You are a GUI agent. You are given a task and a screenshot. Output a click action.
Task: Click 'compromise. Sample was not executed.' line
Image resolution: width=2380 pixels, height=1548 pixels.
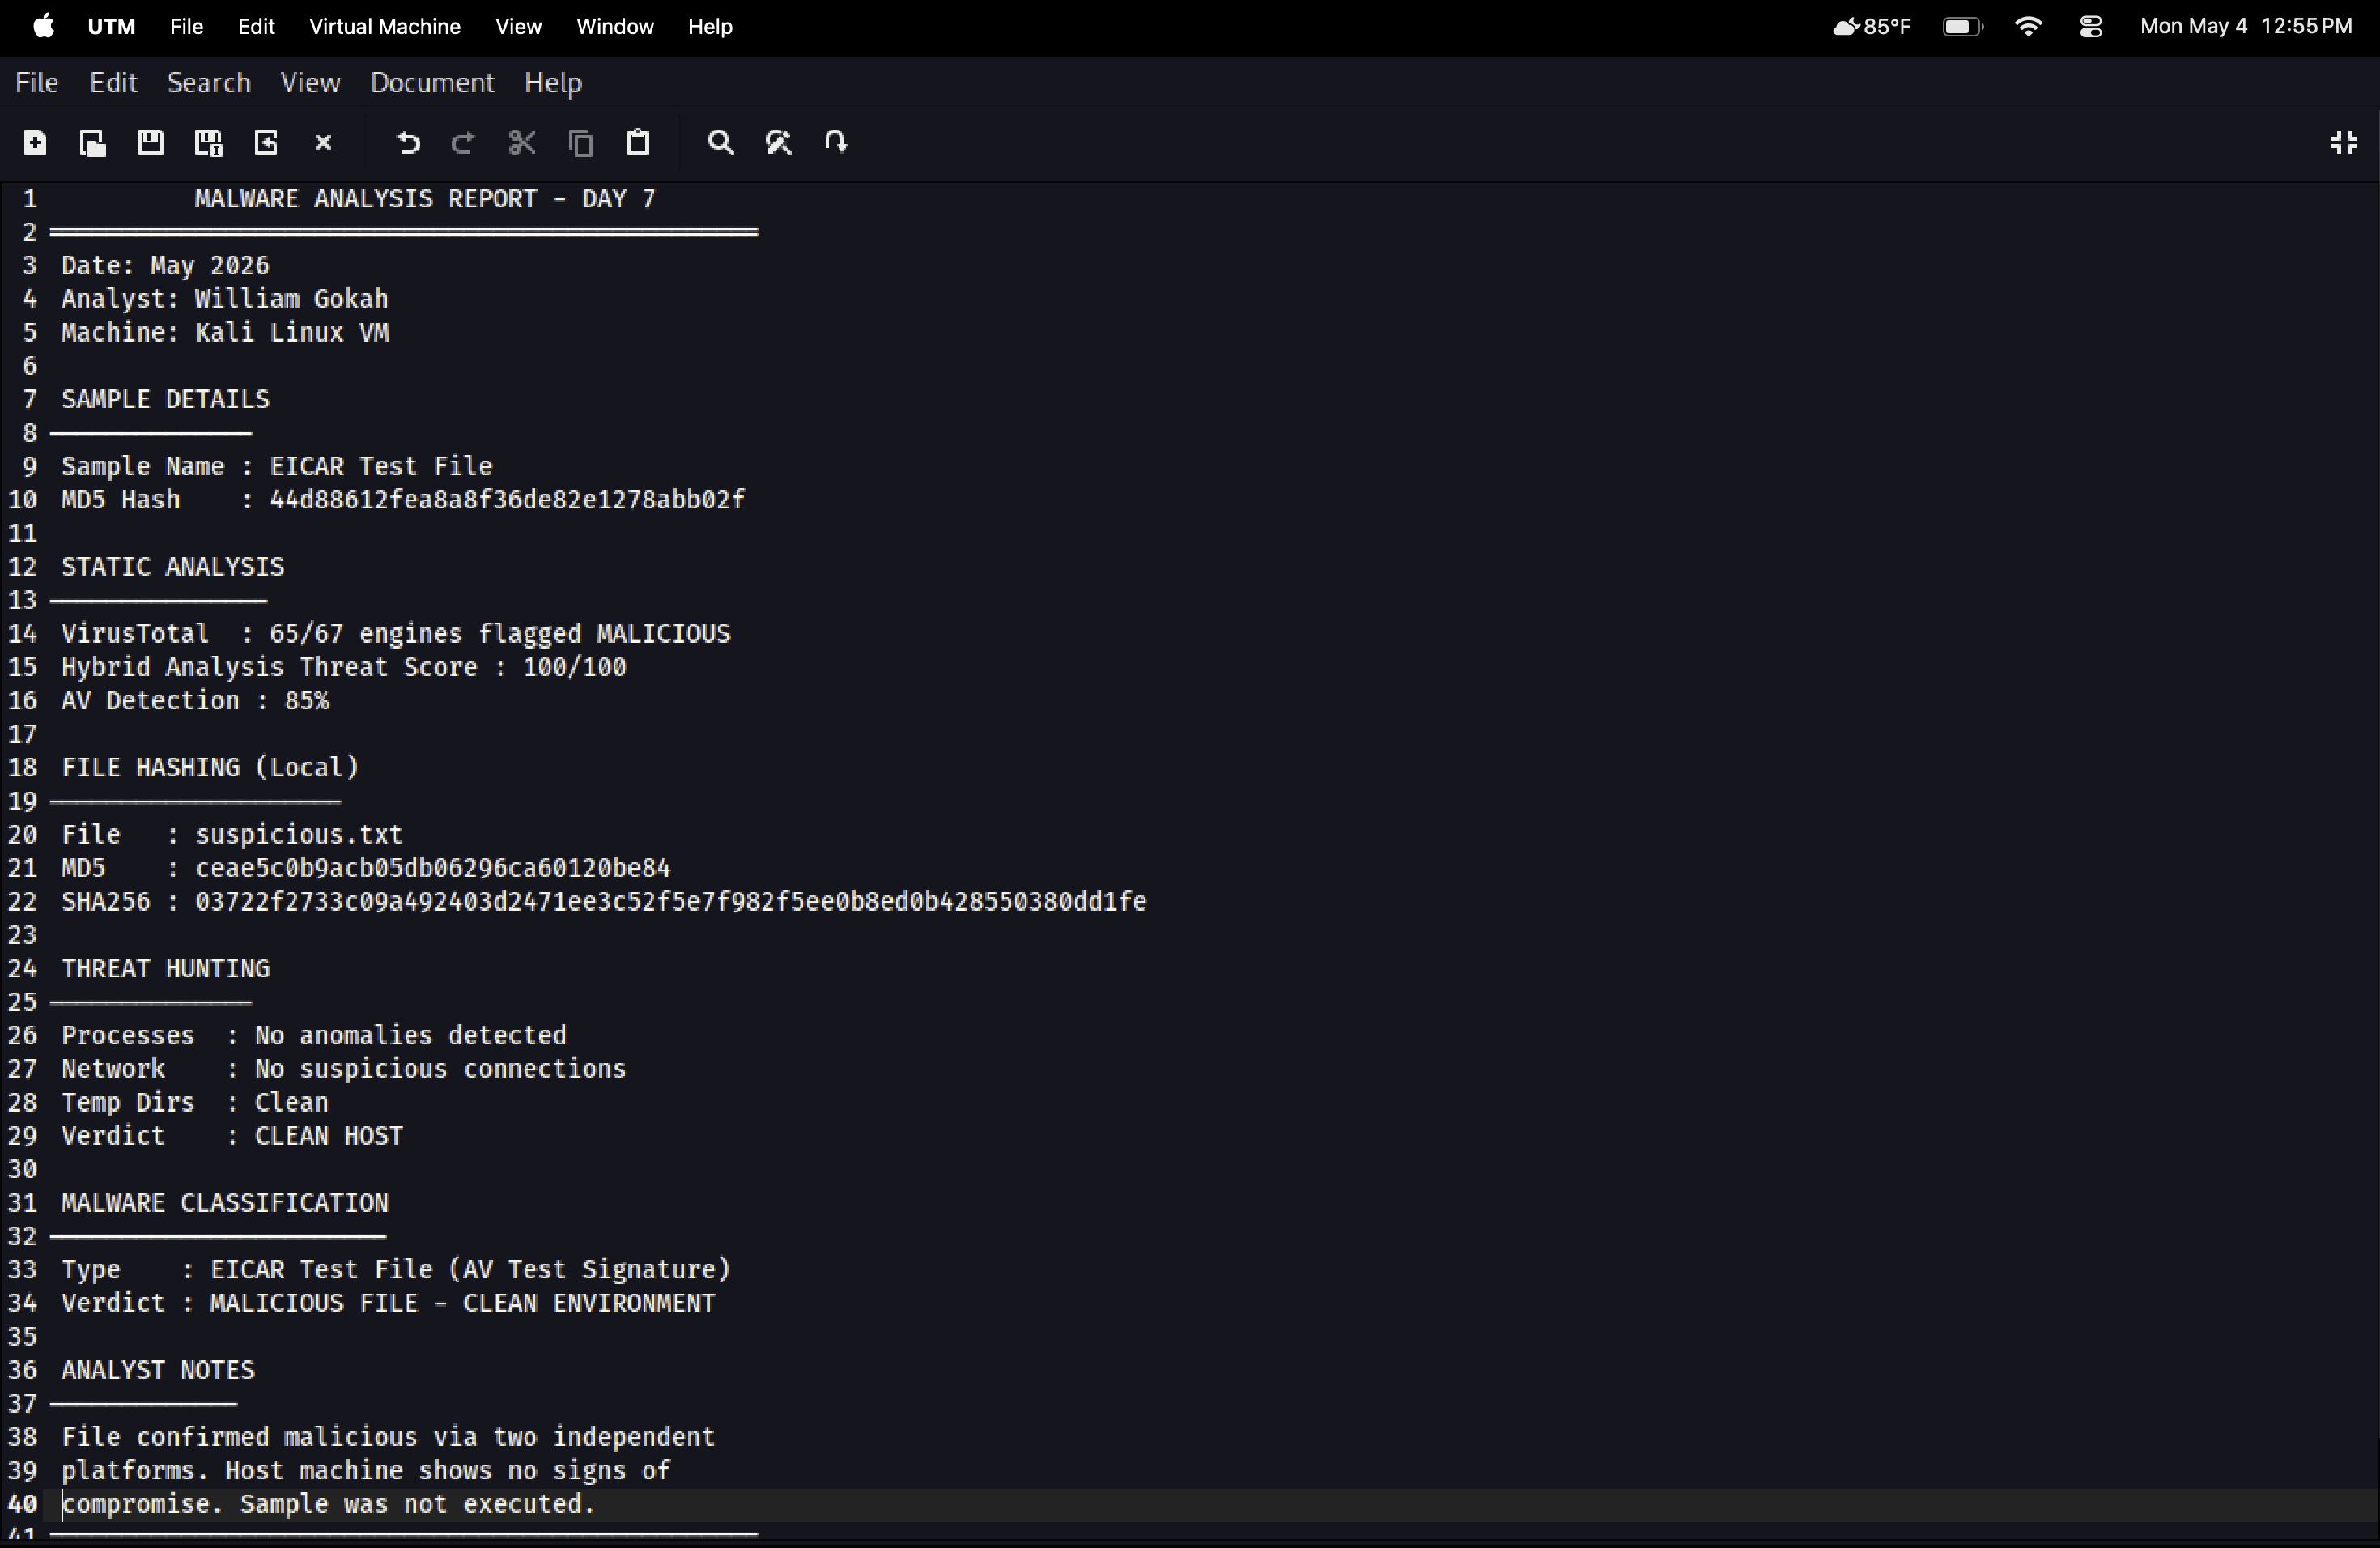329,1505
